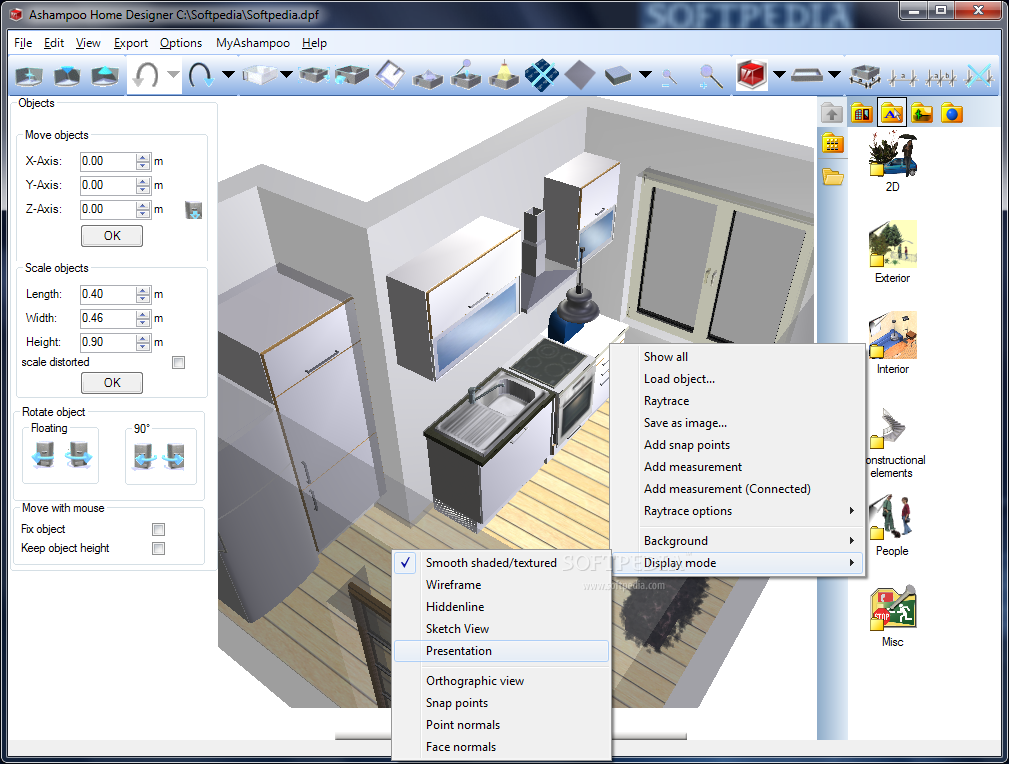1009x764 pixels.
Task: Click inside the X-Axis value field
Action: [108, 162]
